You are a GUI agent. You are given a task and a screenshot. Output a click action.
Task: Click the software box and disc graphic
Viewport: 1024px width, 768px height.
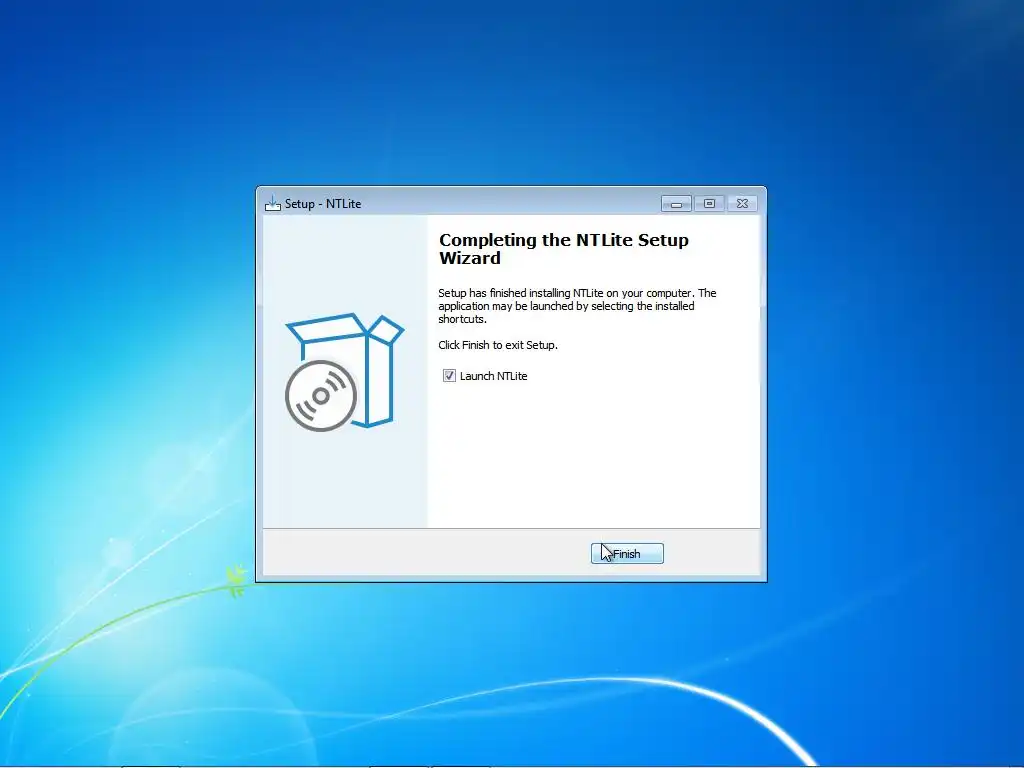click(x=344, y=372)
